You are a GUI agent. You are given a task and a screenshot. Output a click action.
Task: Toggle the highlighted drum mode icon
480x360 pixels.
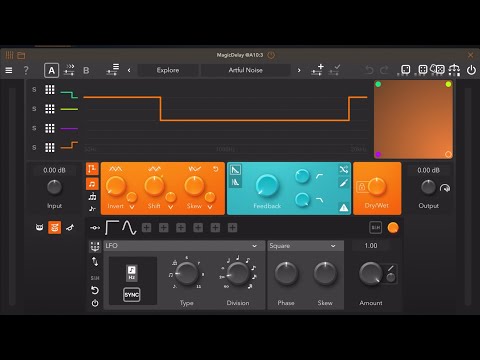click(x=55, y=228)
